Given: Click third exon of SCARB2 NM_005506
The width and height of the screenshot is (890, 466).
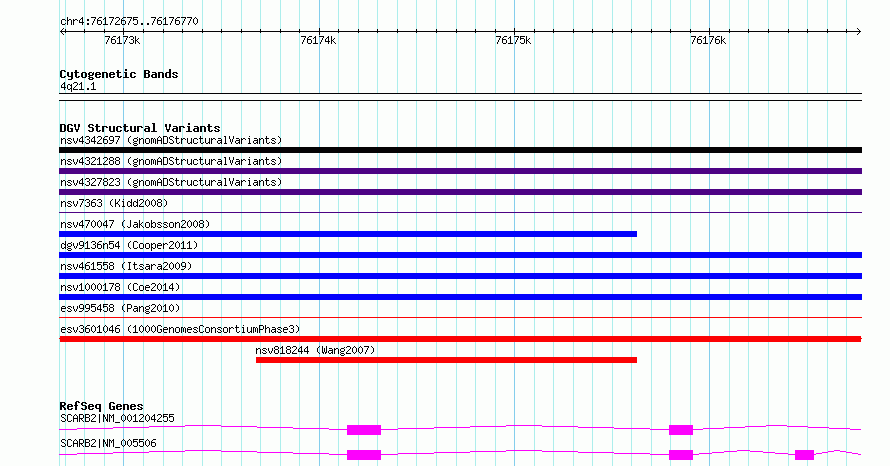Looking at the screenshot, I should tap(804, 455).
